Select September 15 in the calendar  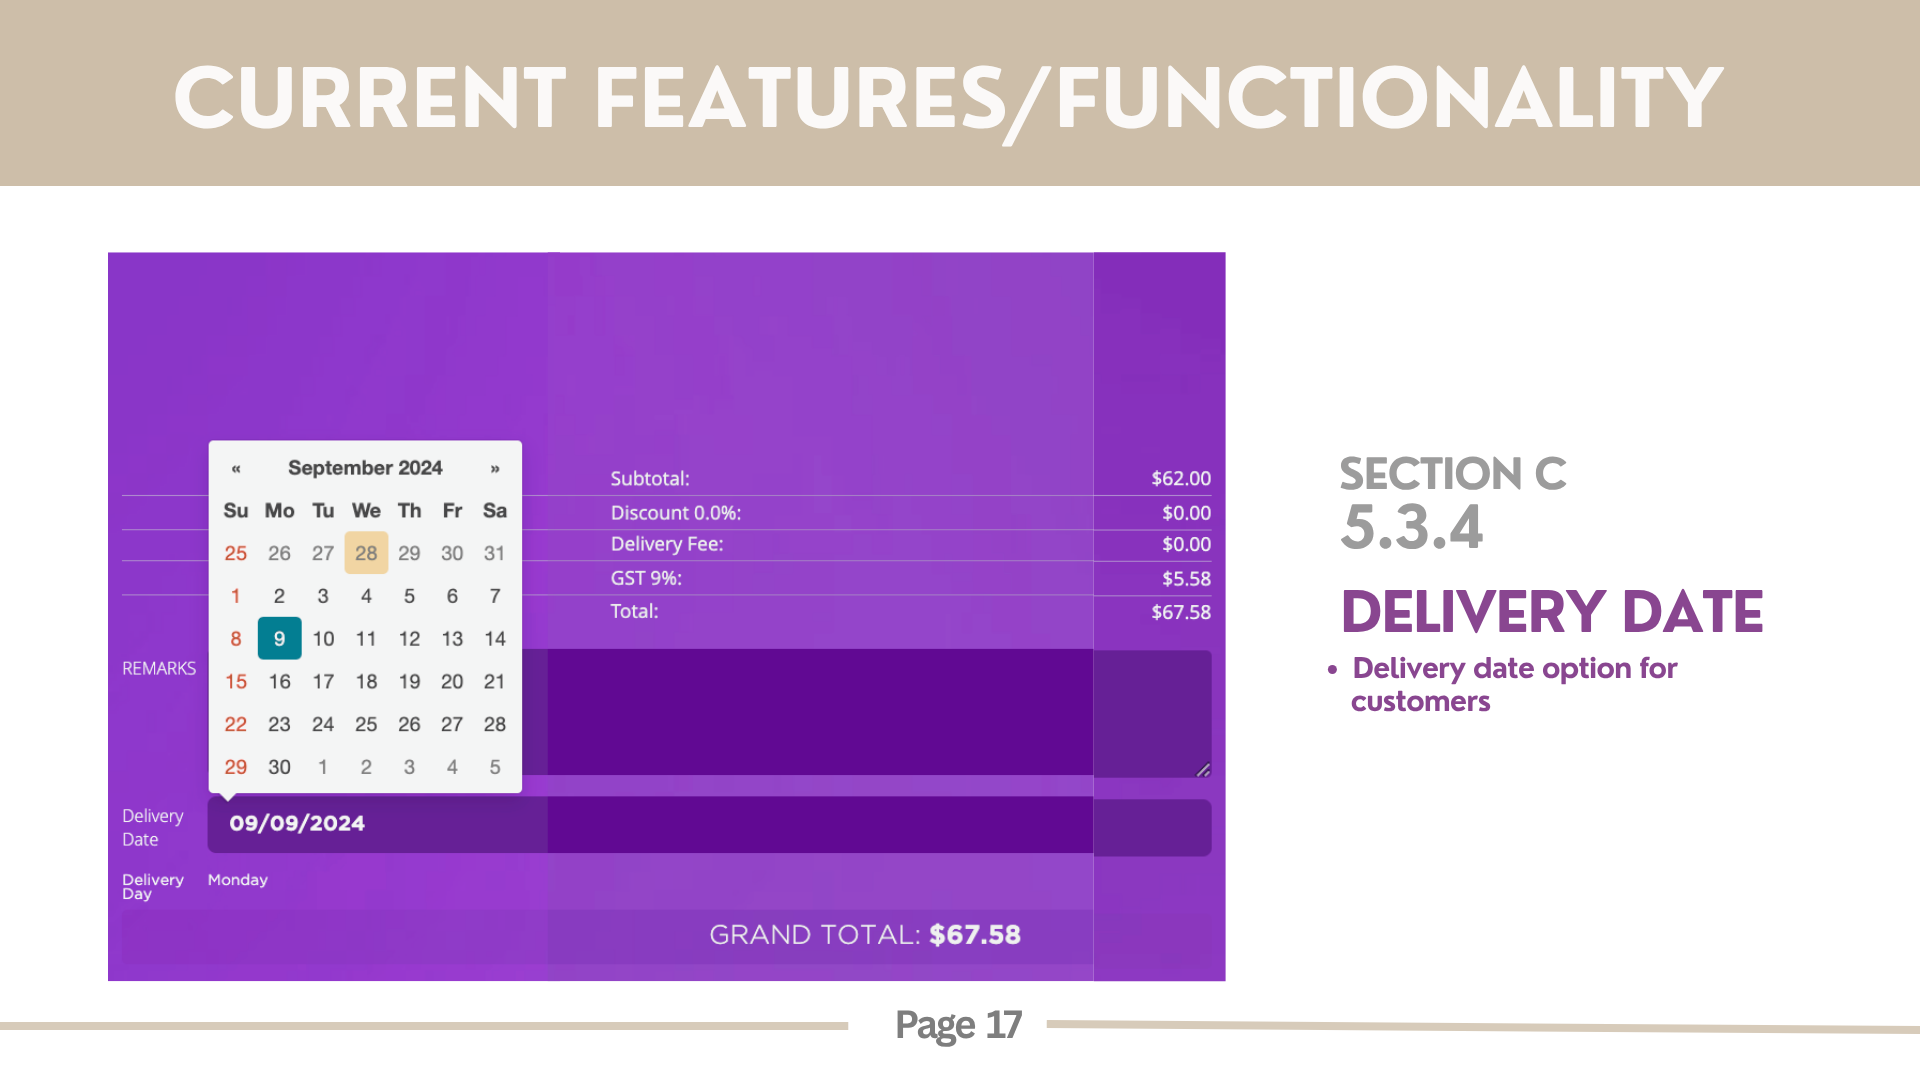(x=236, y=681)
